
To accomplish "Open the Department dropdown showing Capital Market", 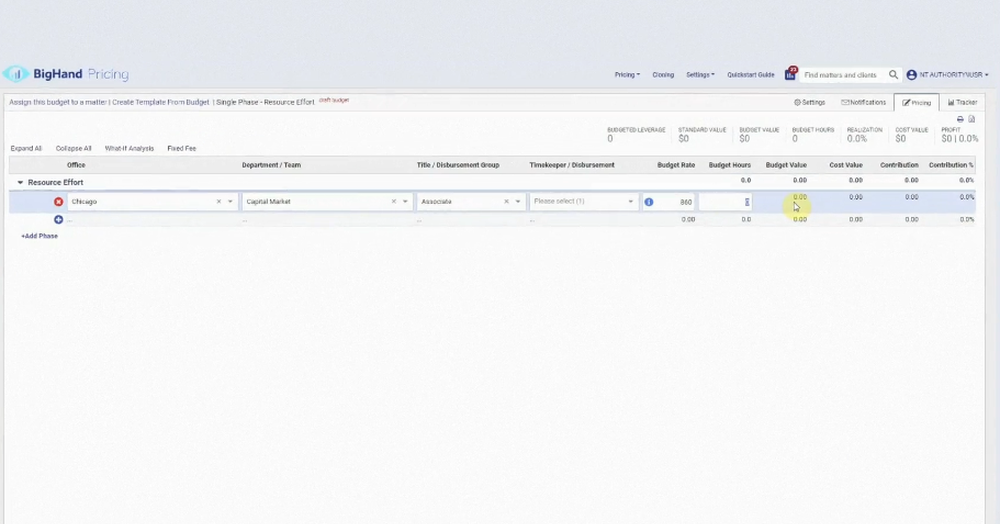I will 405,201.
